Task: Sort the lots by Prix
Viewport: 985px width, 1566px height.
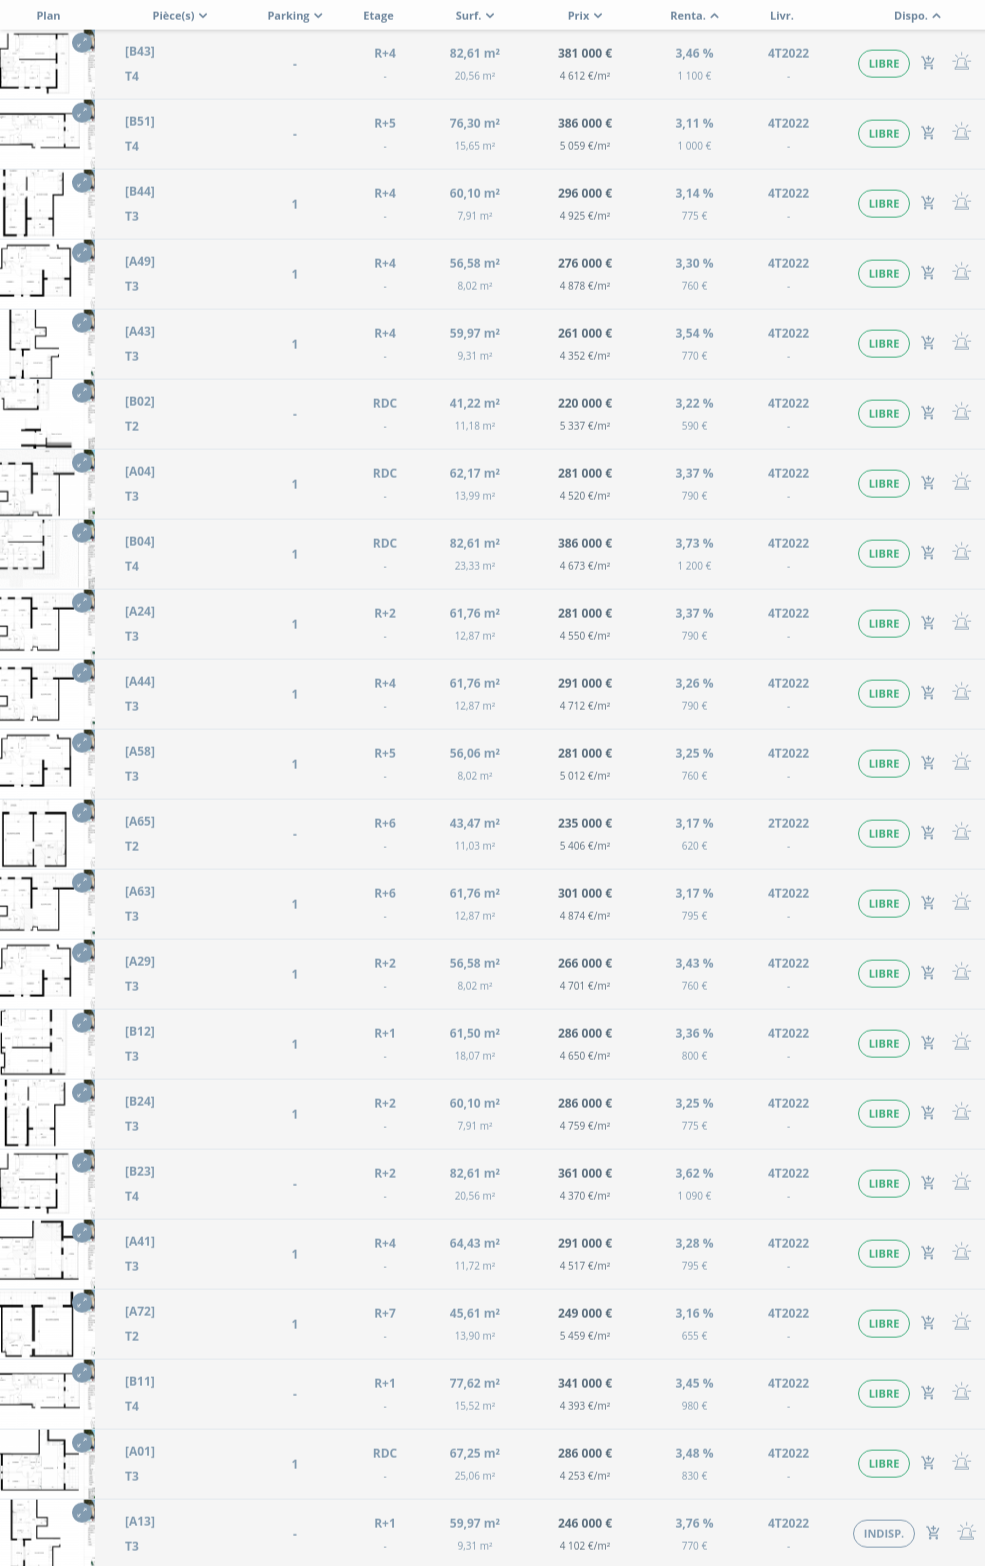Action: [584, 16]
